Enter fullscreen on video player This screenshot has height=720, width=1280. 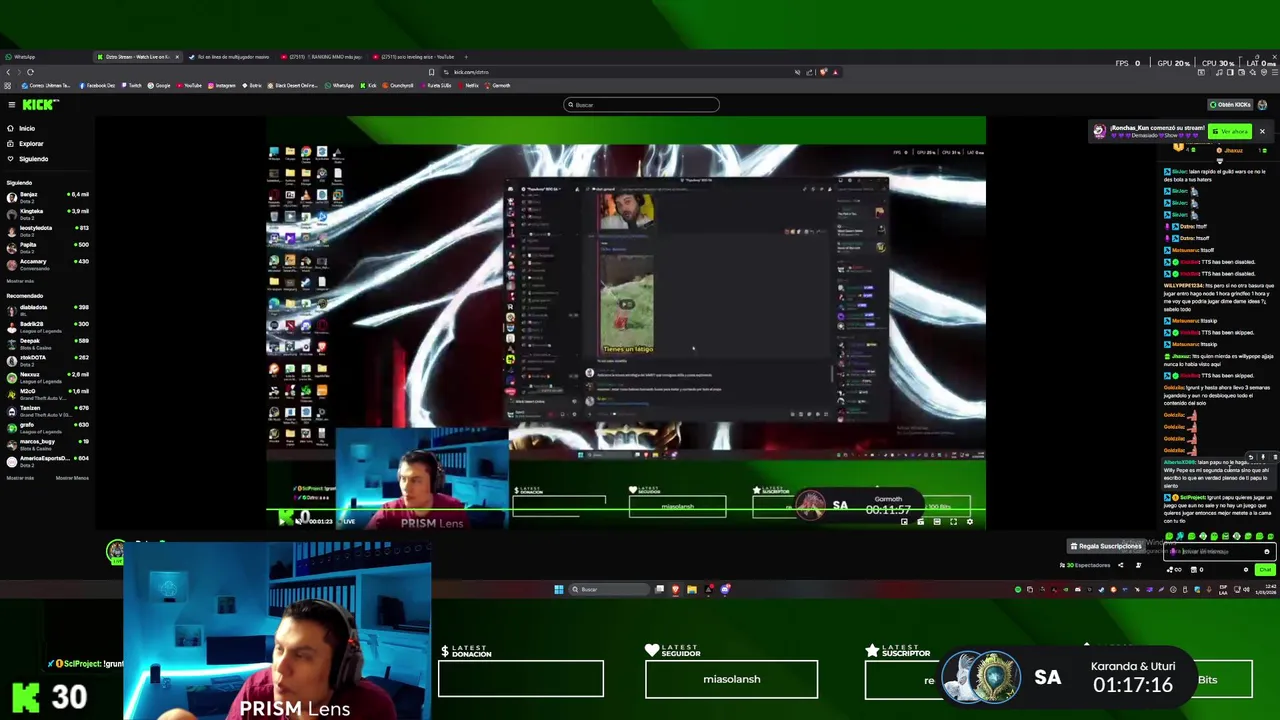click(x=953, y=521)
